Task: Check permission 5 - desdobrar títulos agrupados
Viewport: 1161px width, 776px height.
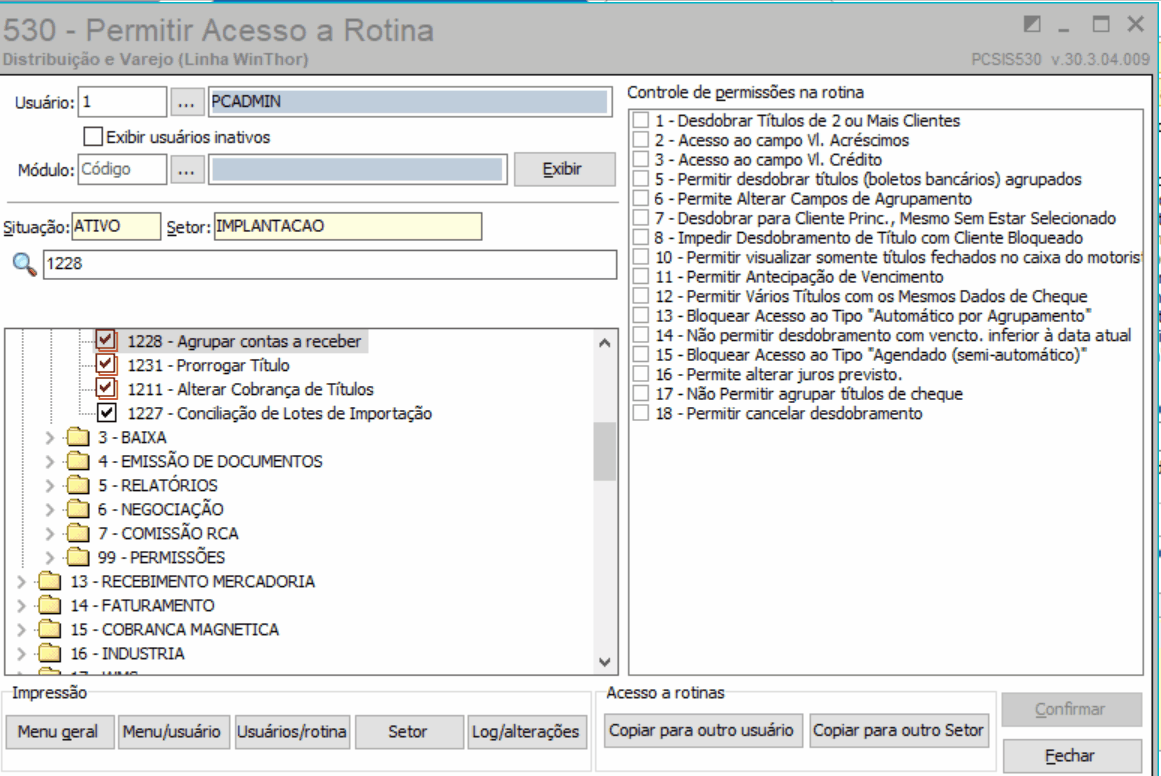Action: (x=640, y=178)
